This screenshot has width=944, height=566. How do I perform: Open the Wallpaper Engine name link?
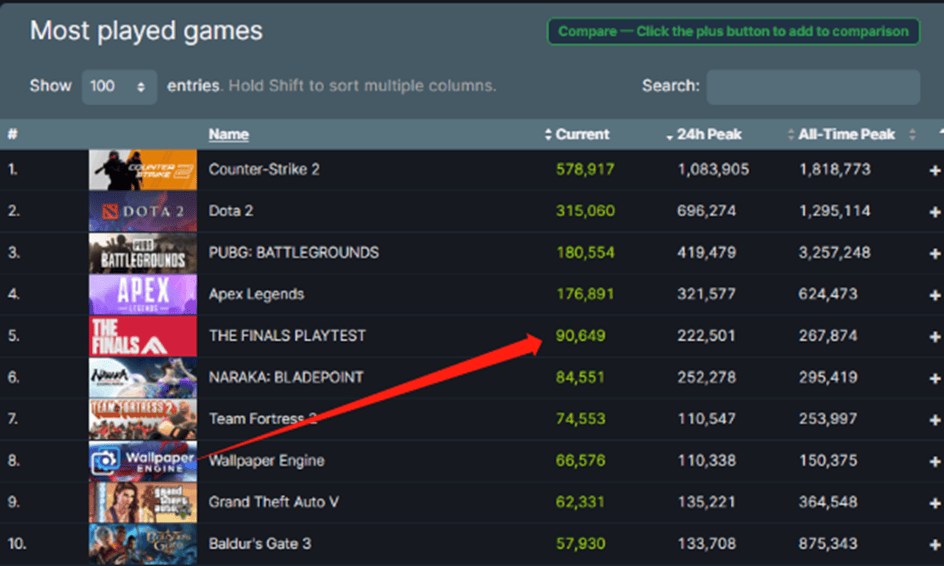[x=266, y=460]
